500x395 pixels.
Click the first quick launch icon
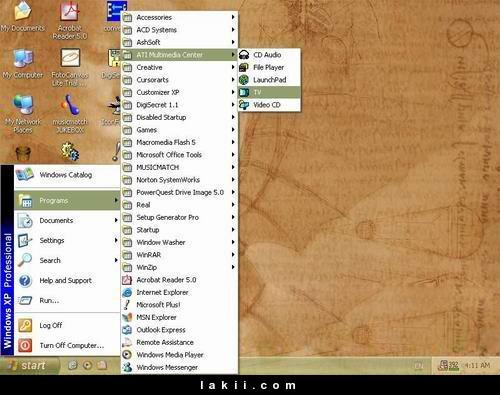(x=72, y=366)
